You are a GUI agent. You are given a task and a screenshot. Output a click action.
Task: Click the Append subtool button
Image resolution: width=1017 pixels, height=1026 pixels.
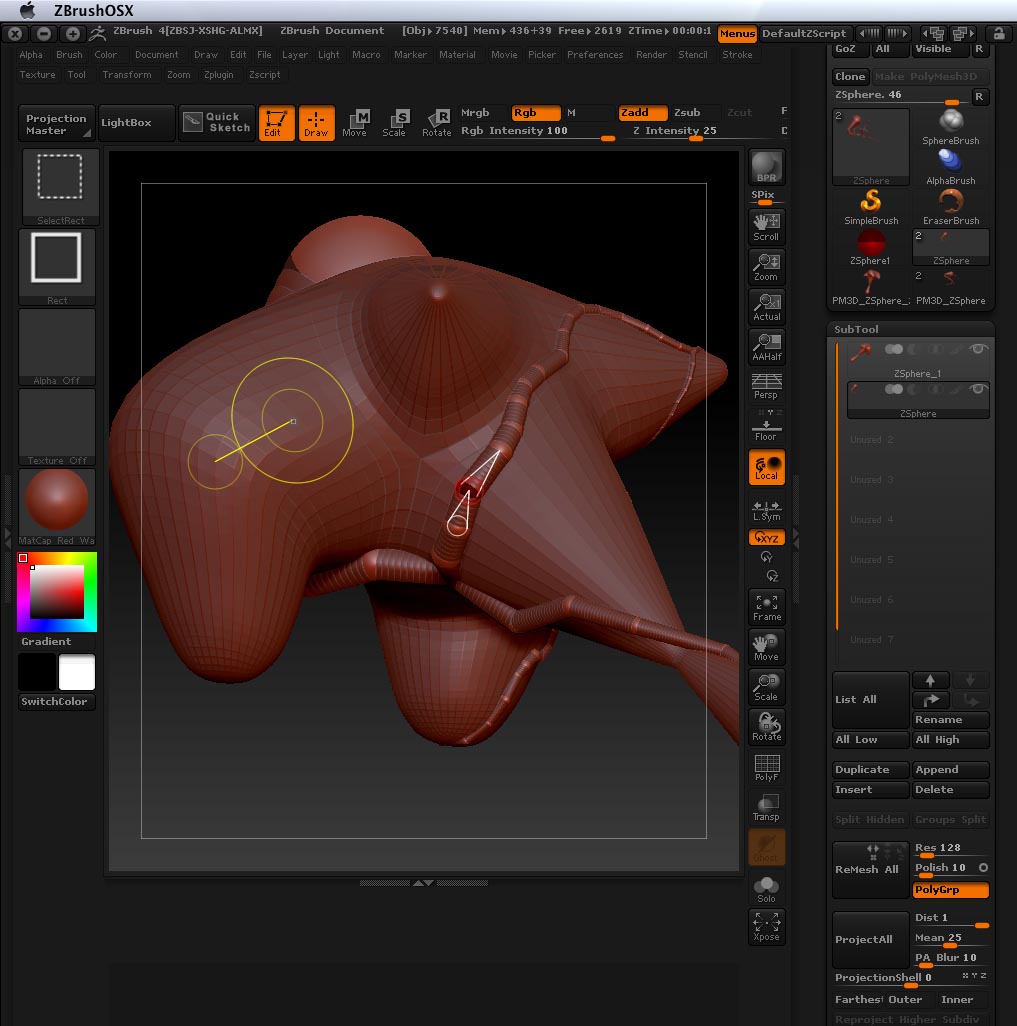pos(950,770)
